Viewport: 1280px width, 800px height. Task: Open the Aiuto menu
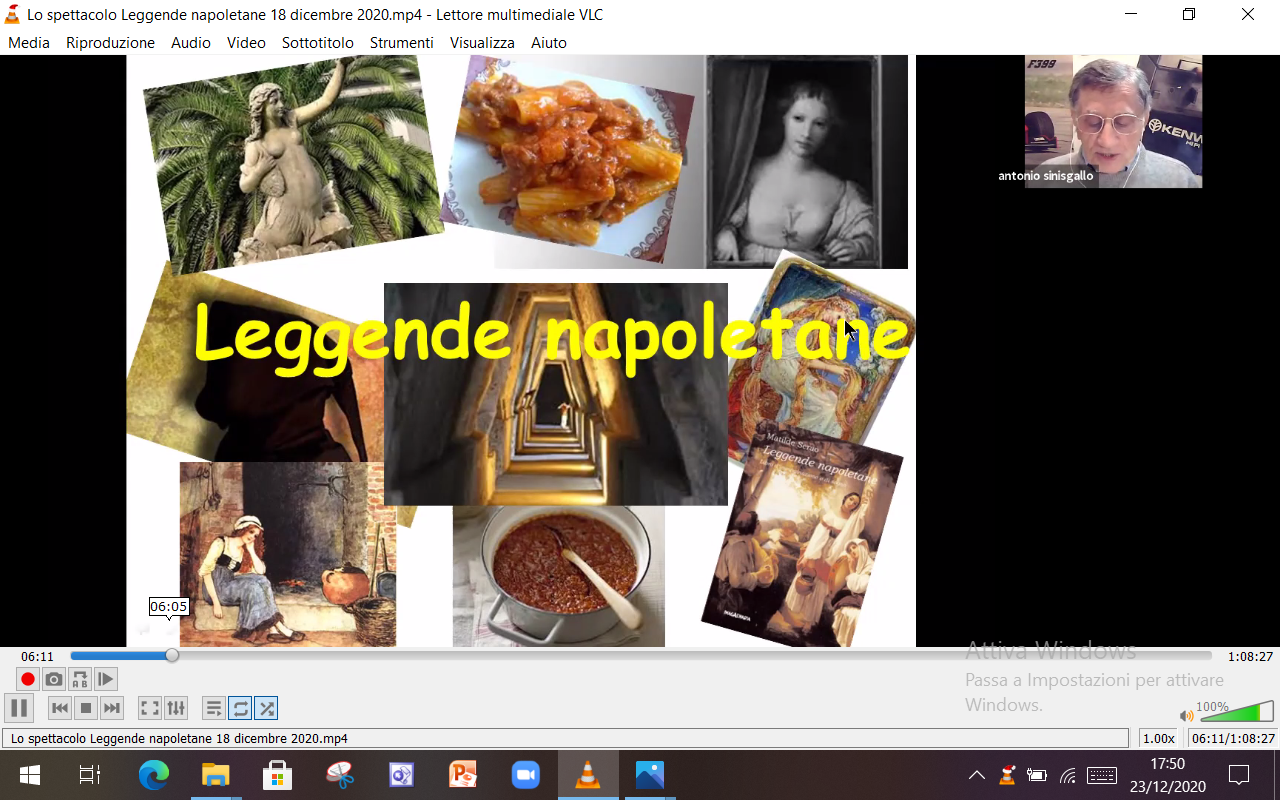pos(549,43)
